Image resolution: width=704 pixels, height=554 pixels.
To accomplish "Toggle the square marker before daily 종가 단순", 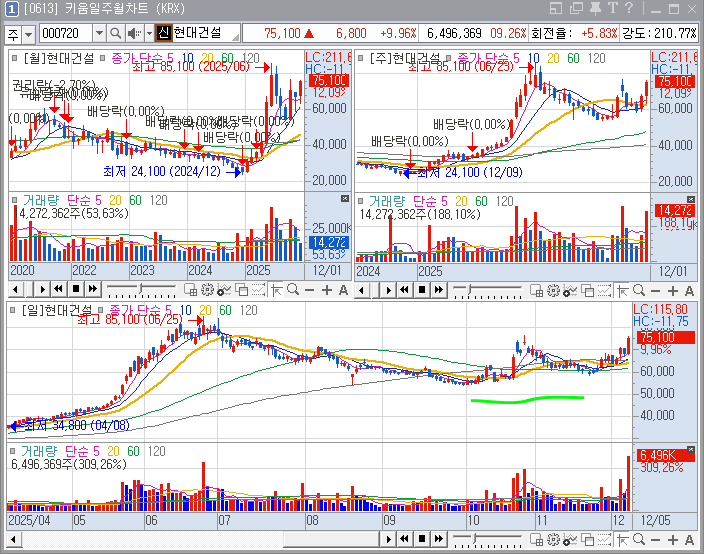I will click(101, 310).
